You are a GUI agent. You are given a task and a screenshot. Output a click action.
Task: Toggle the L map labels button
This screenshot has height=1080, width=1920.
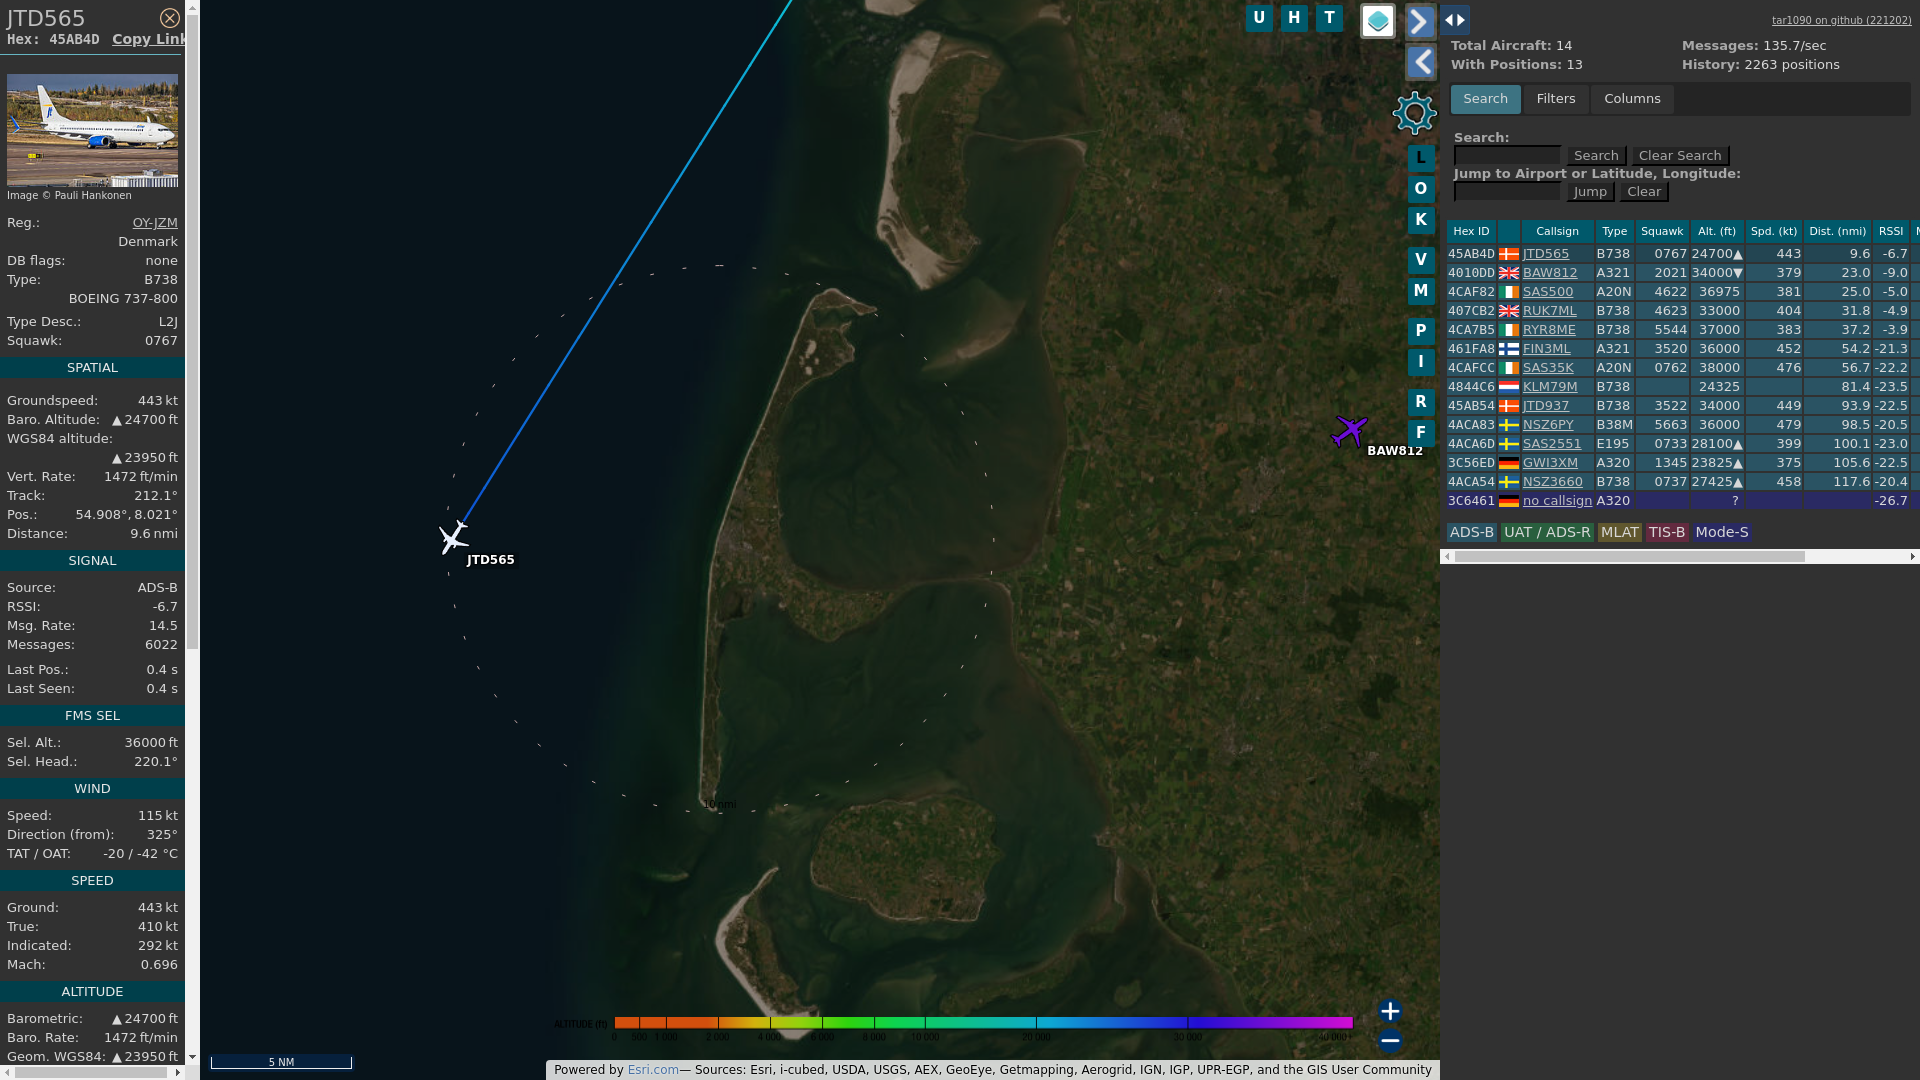(1420, 158)
